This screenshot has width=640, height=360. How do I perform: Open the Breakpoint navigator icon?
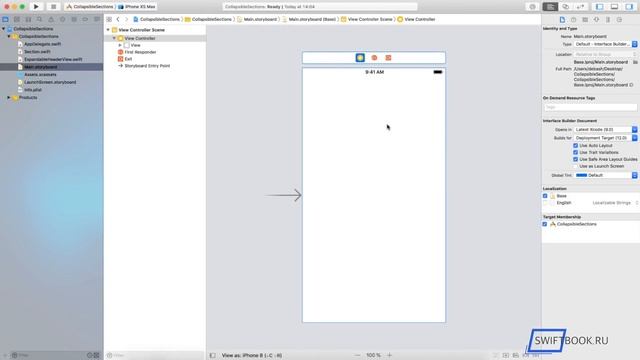click(x=85, y=19)
